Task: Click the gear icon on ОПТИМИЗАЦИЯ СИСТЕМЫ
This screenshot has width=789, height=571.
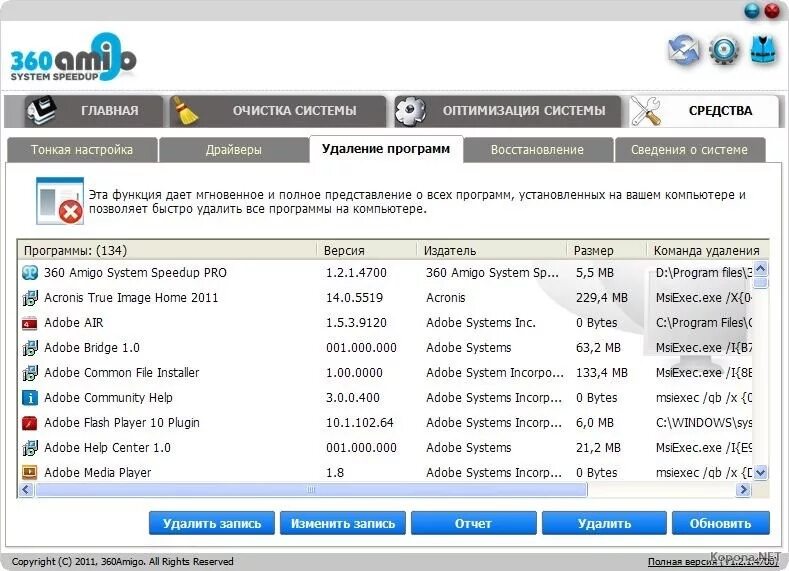Action: pyautogui.click(x=410, y=111)
